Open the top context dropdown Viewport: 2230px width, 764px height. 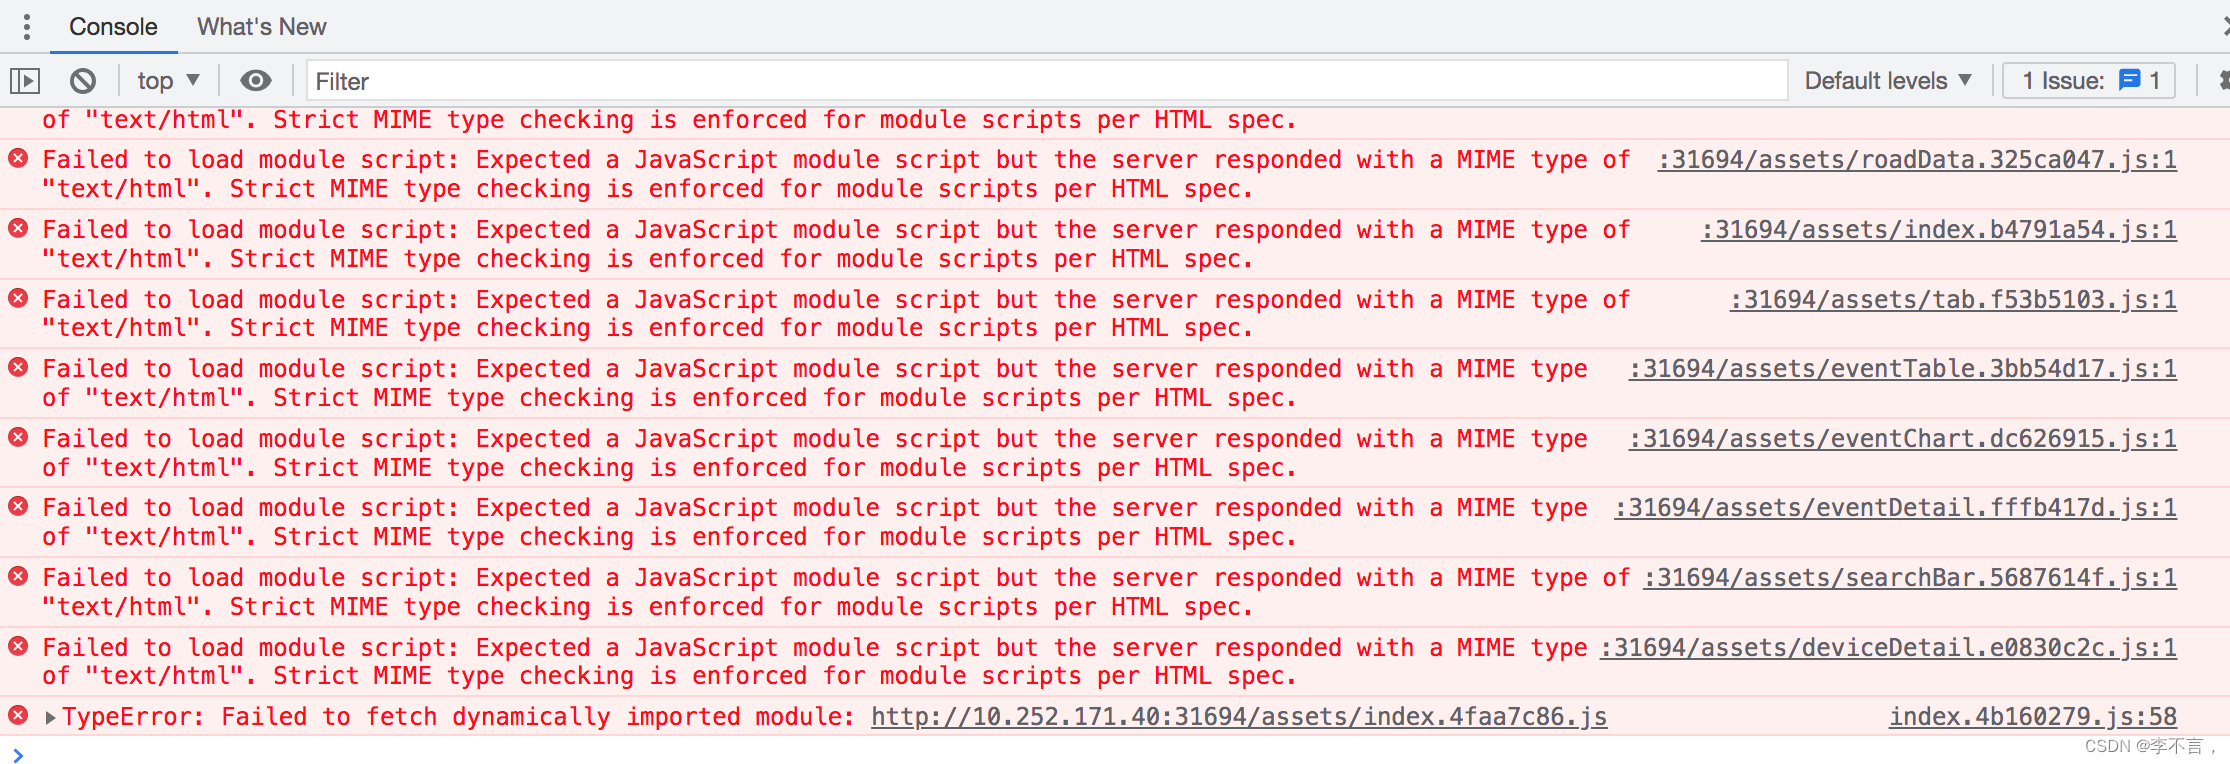click(168, 81)
